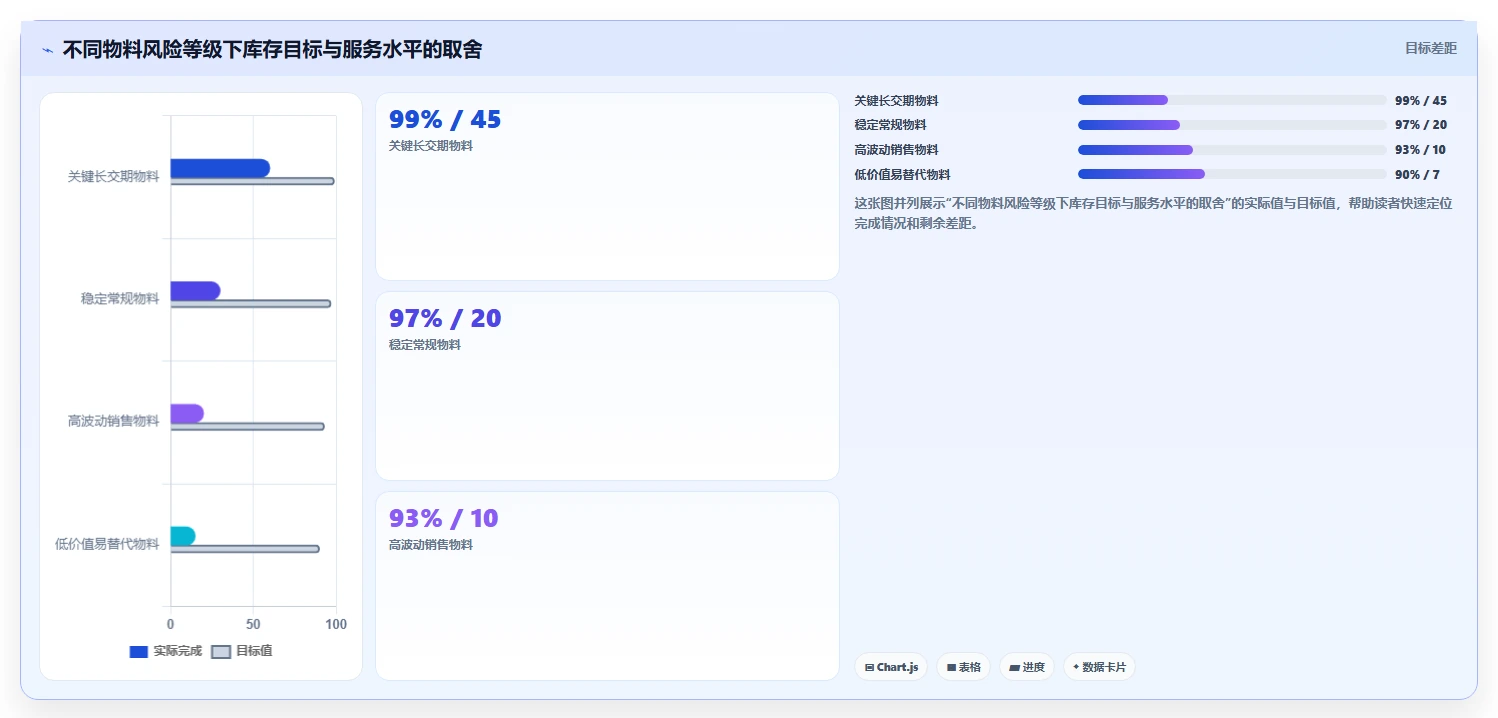Screen dimensions: 1498x718
Task: Click the dashboard title text
Action: pyautogui.click(x=272, y=49)
